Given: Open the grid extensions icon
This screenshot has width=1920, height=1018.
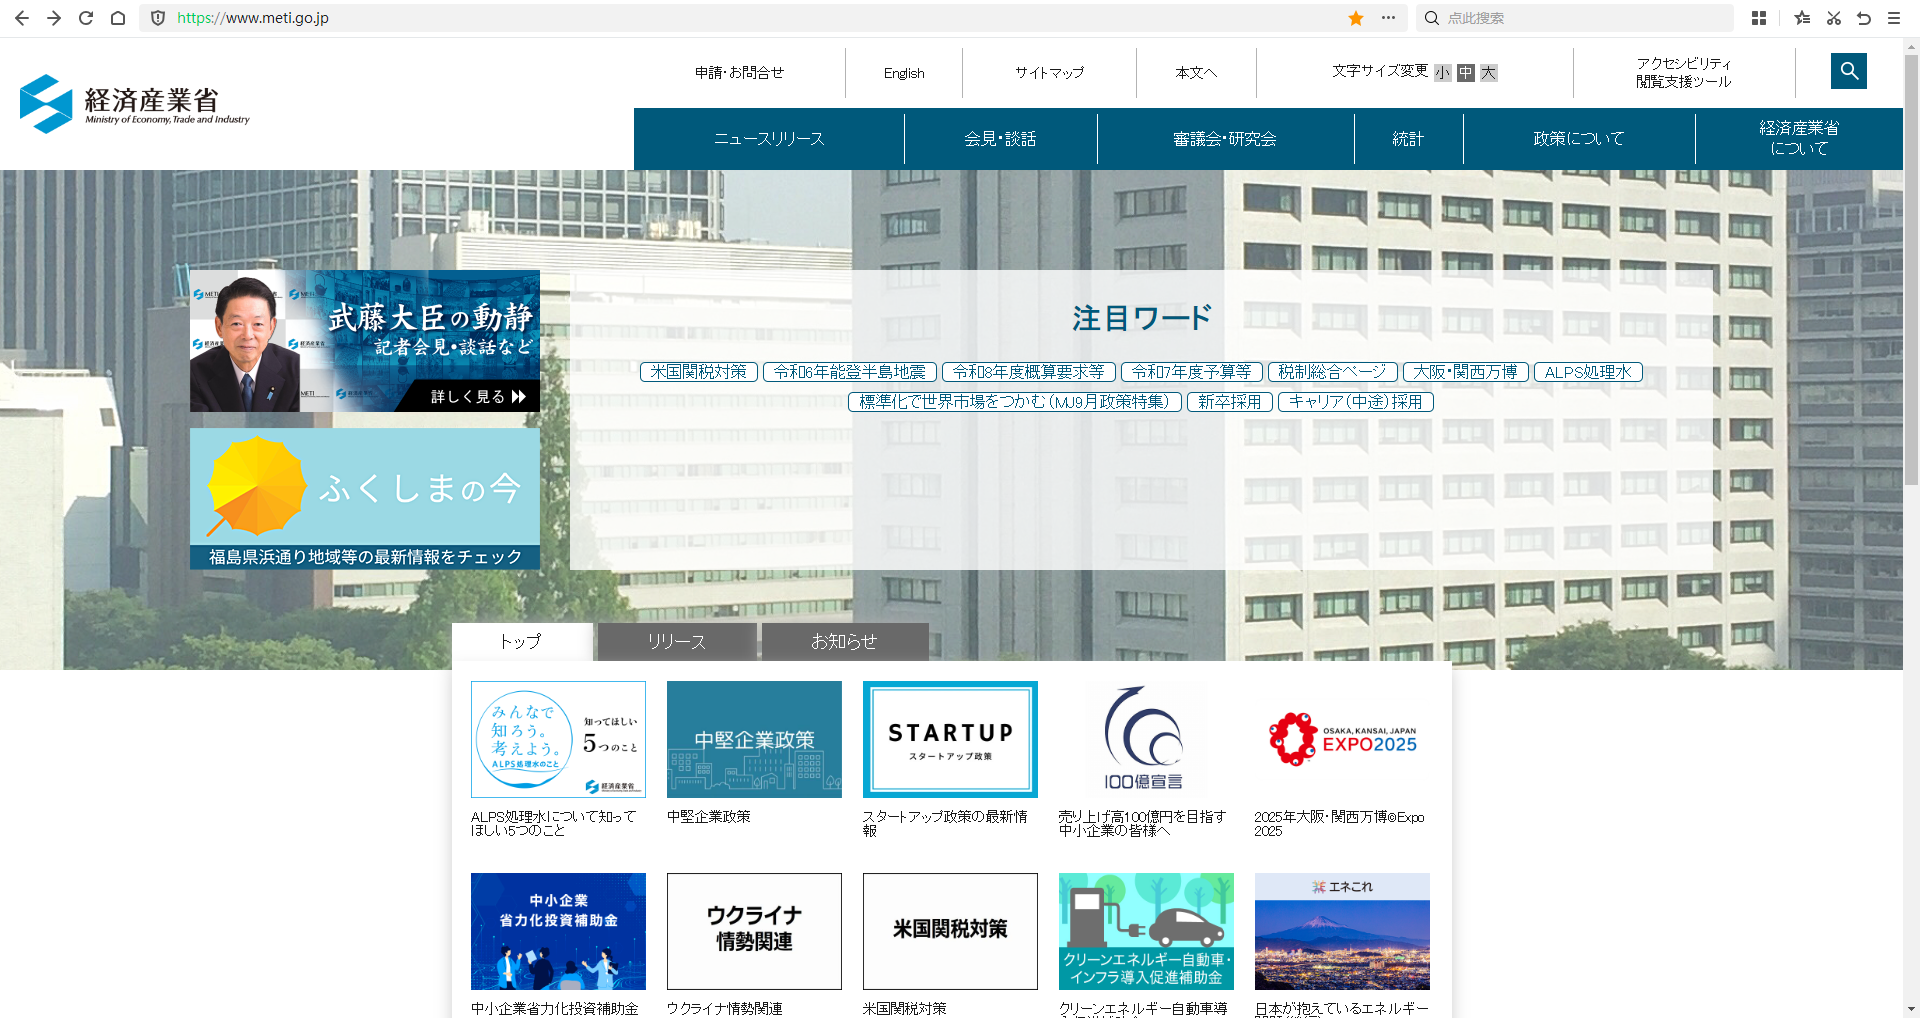Looking at the screenshot, I should click(x=1759, y=18).
